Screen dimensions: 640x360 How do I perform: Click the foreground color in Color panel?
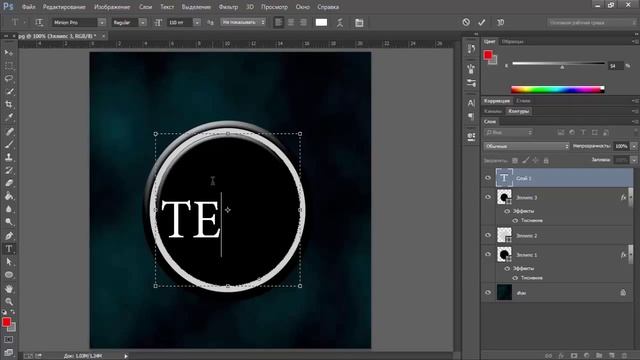click(x=488, y=55)
